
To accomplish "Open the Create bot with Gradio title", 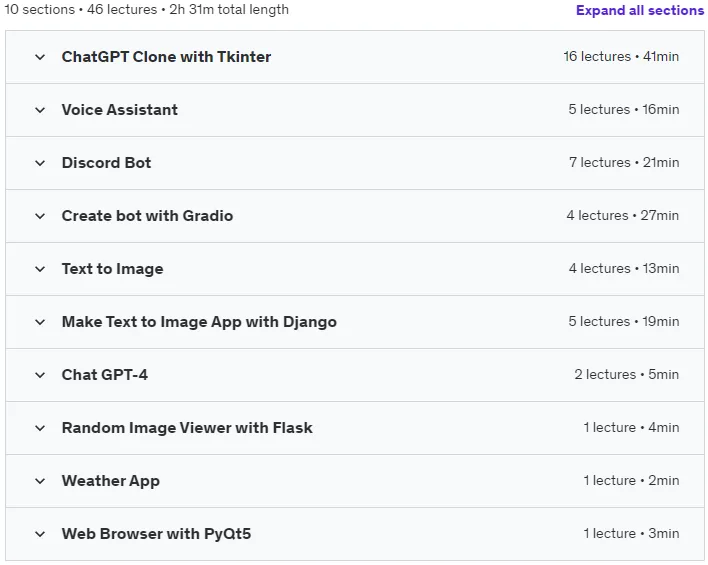I will coord(147,216).
